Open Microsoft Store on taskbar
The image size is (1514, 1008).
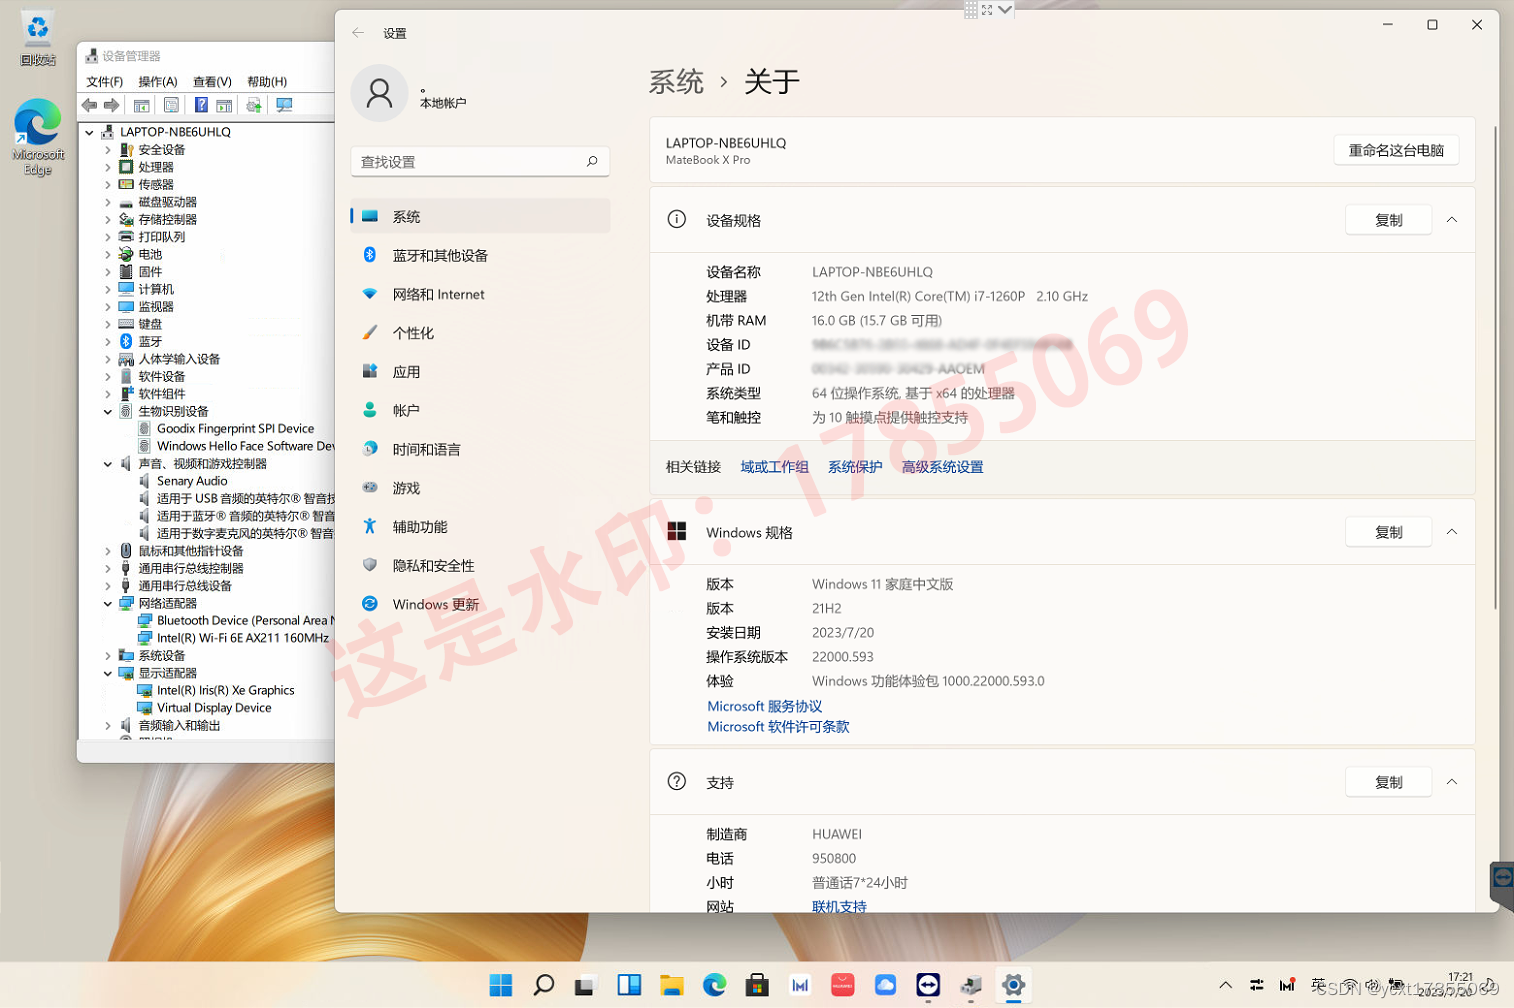coord(757,985)
